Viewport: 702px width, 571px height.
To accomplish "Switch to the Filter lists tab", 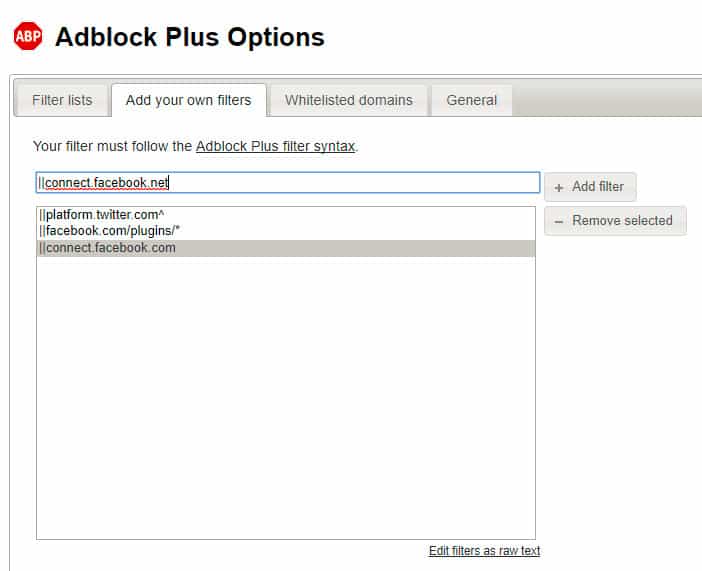I will (62, 100).
